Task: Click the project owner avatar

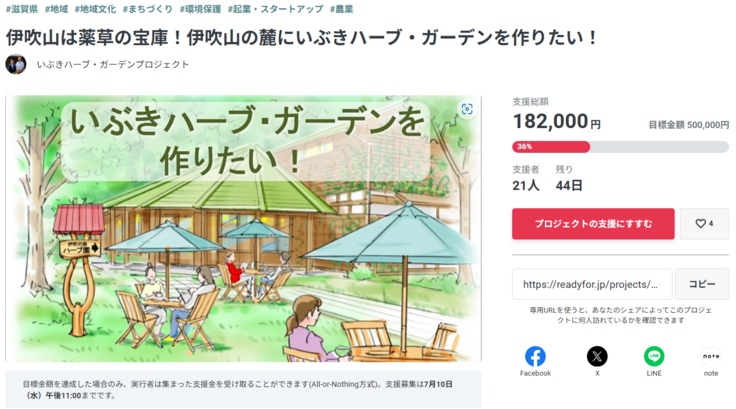Action: tap(16, 64)
